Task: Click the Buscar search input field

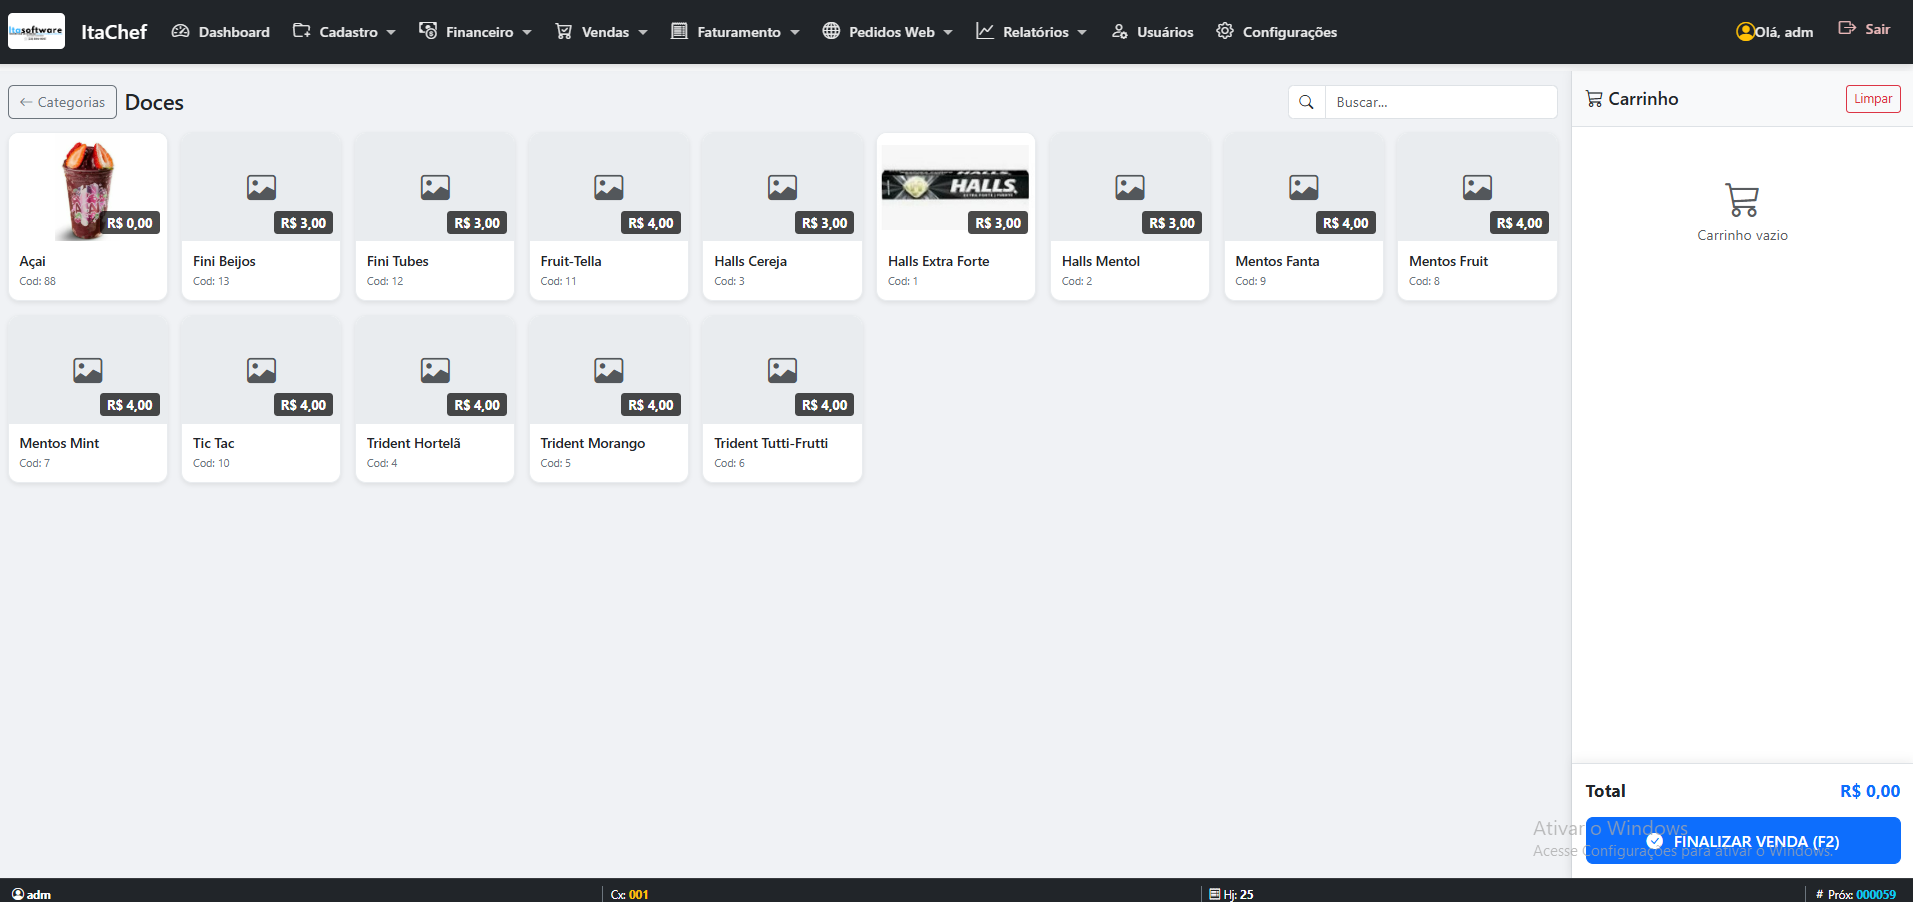Action: pos(1440,102)
